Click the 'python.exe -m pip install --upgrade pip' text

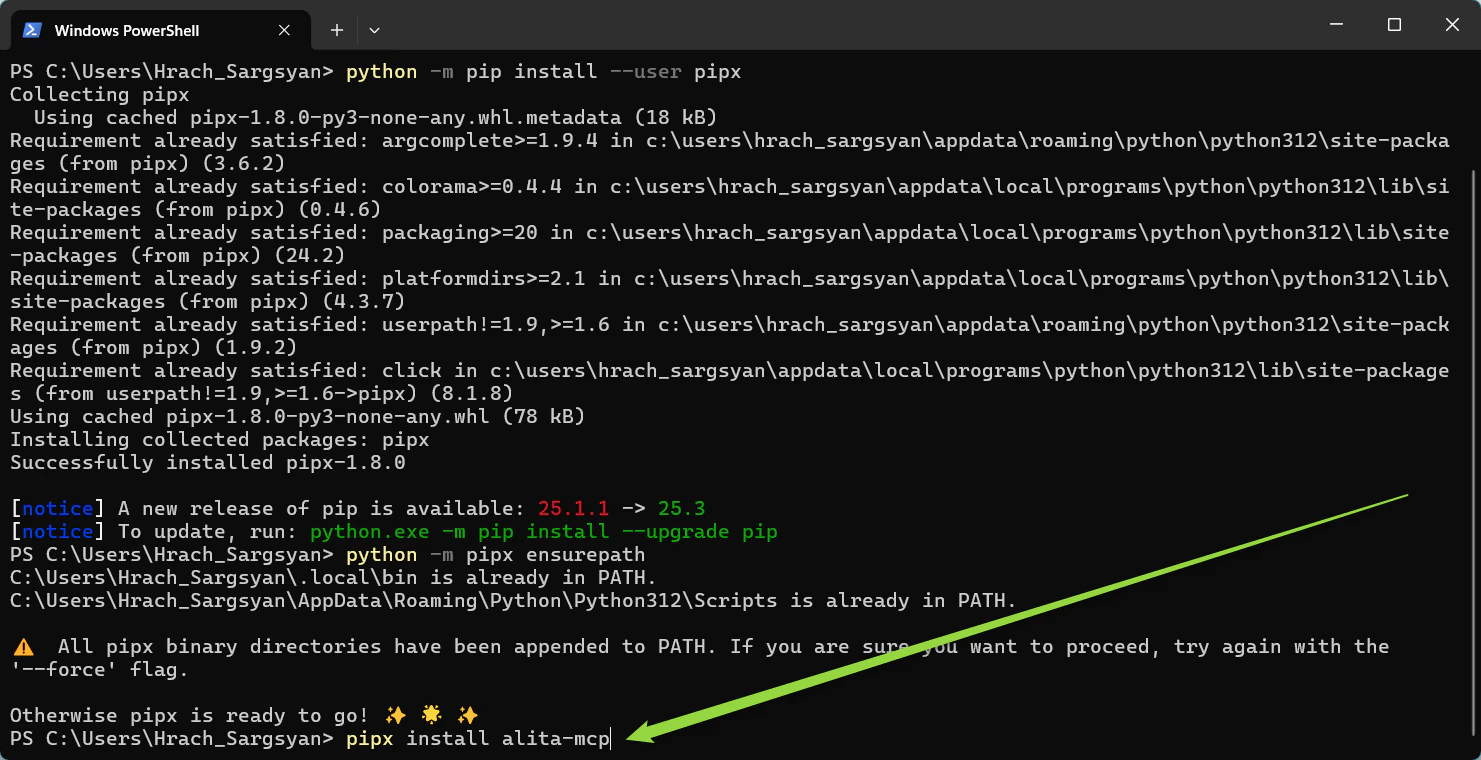tap(543, 531)
